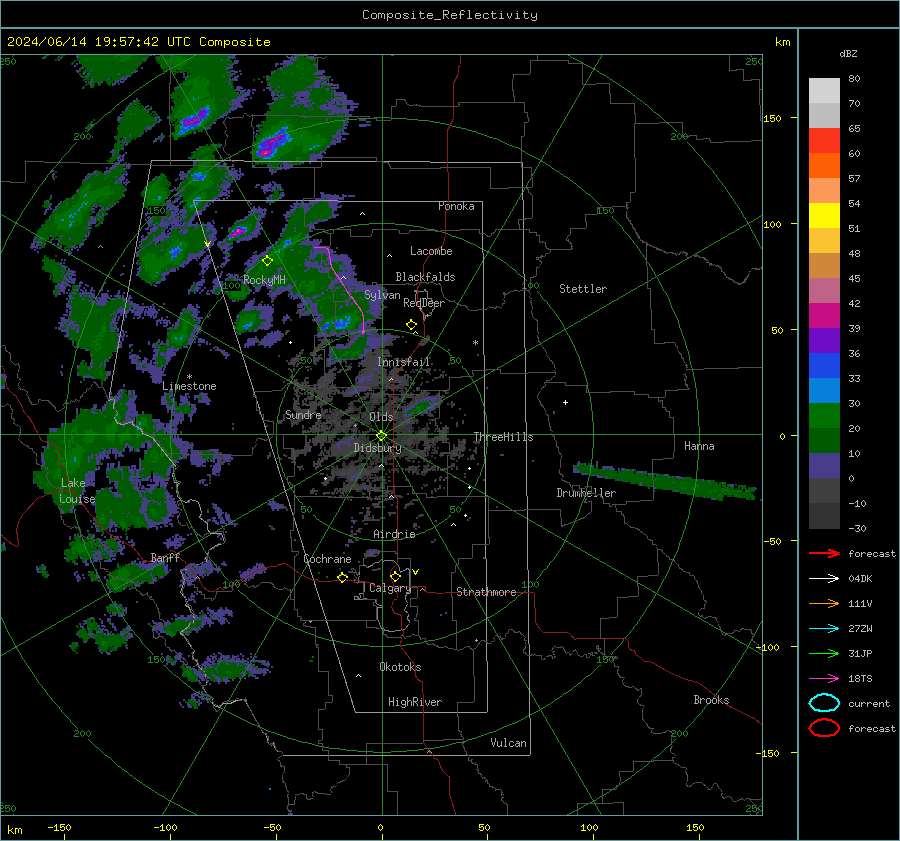Select the 20 dBZ green color swatch
The image size is (900, 841).
click(x=824, y=416)
